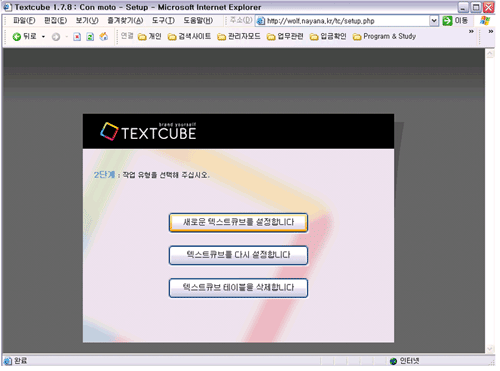Open the Program & Study links folder
This screenshot has width=500, height=371.
[385, 36]
